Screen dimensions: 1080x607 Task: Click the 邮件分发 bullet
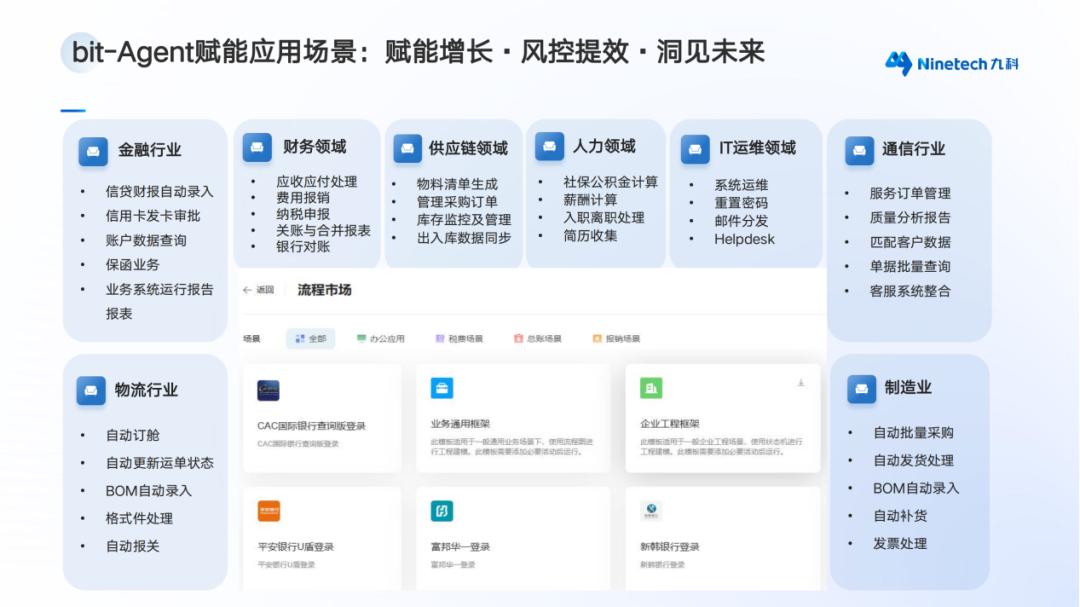point(741,220)
